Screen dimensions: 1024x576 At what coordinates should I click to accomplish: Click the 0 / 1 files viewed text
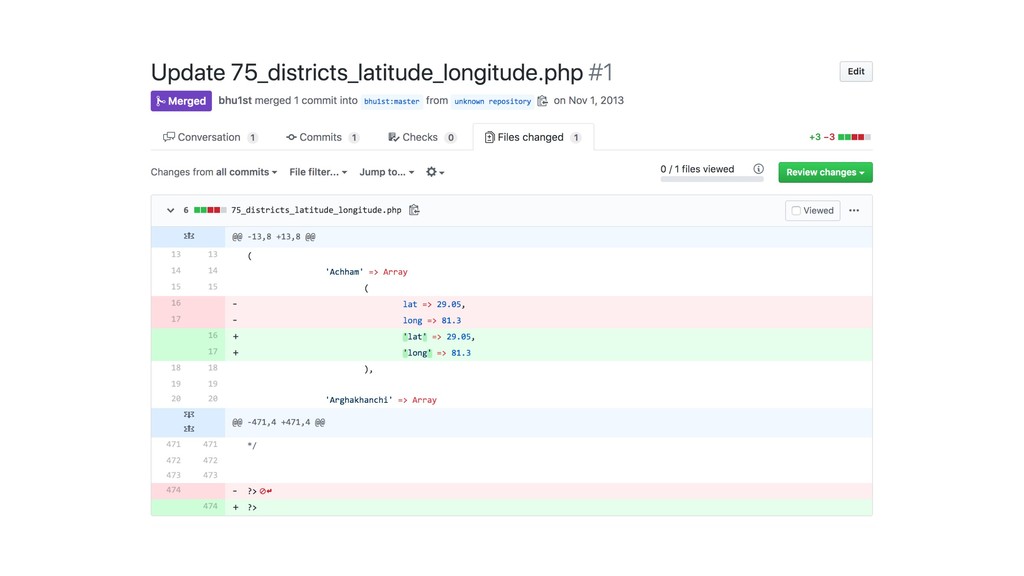click(697, 169)
